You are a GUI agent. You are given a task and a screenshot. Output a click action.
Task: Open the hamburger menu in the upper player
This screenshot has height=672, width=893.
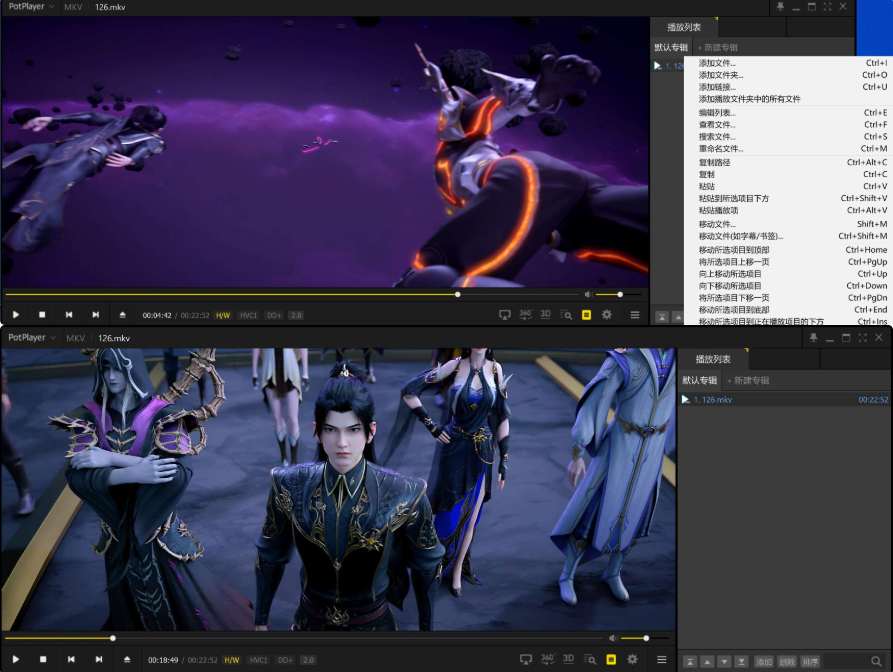[635, 315]
